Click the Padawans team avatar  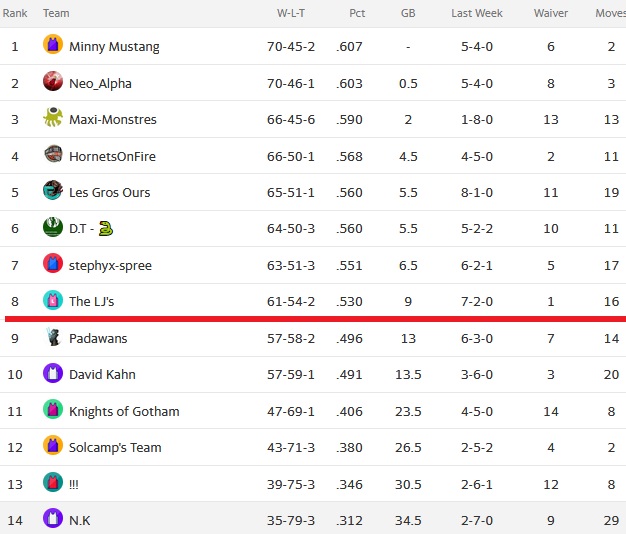coord(53,336)
